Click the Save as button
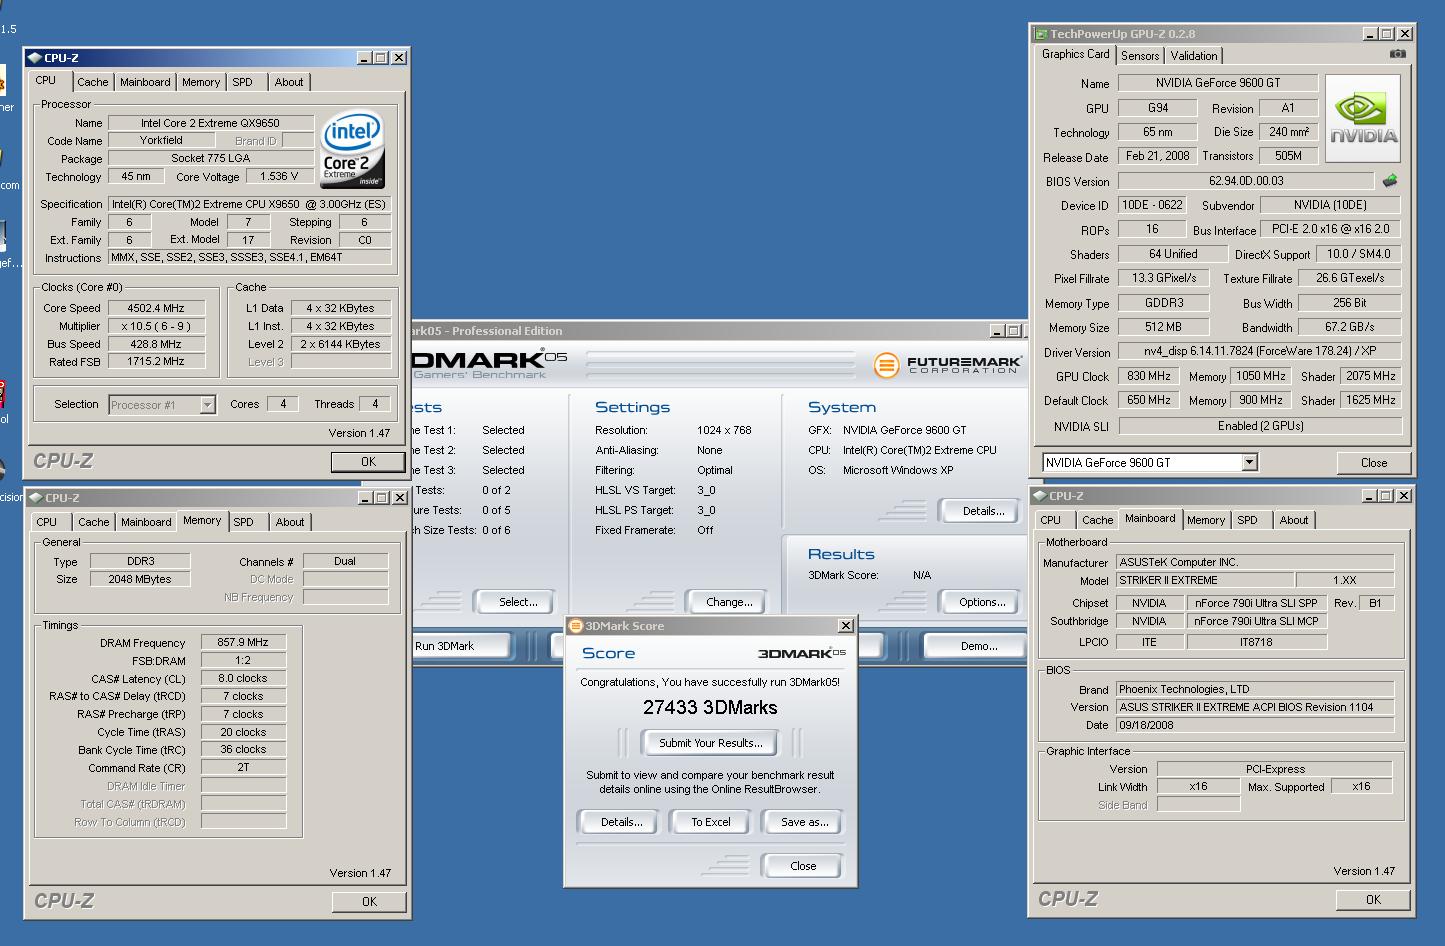The width and height of the screenshot is (1445, 946). tap(804, 822)
